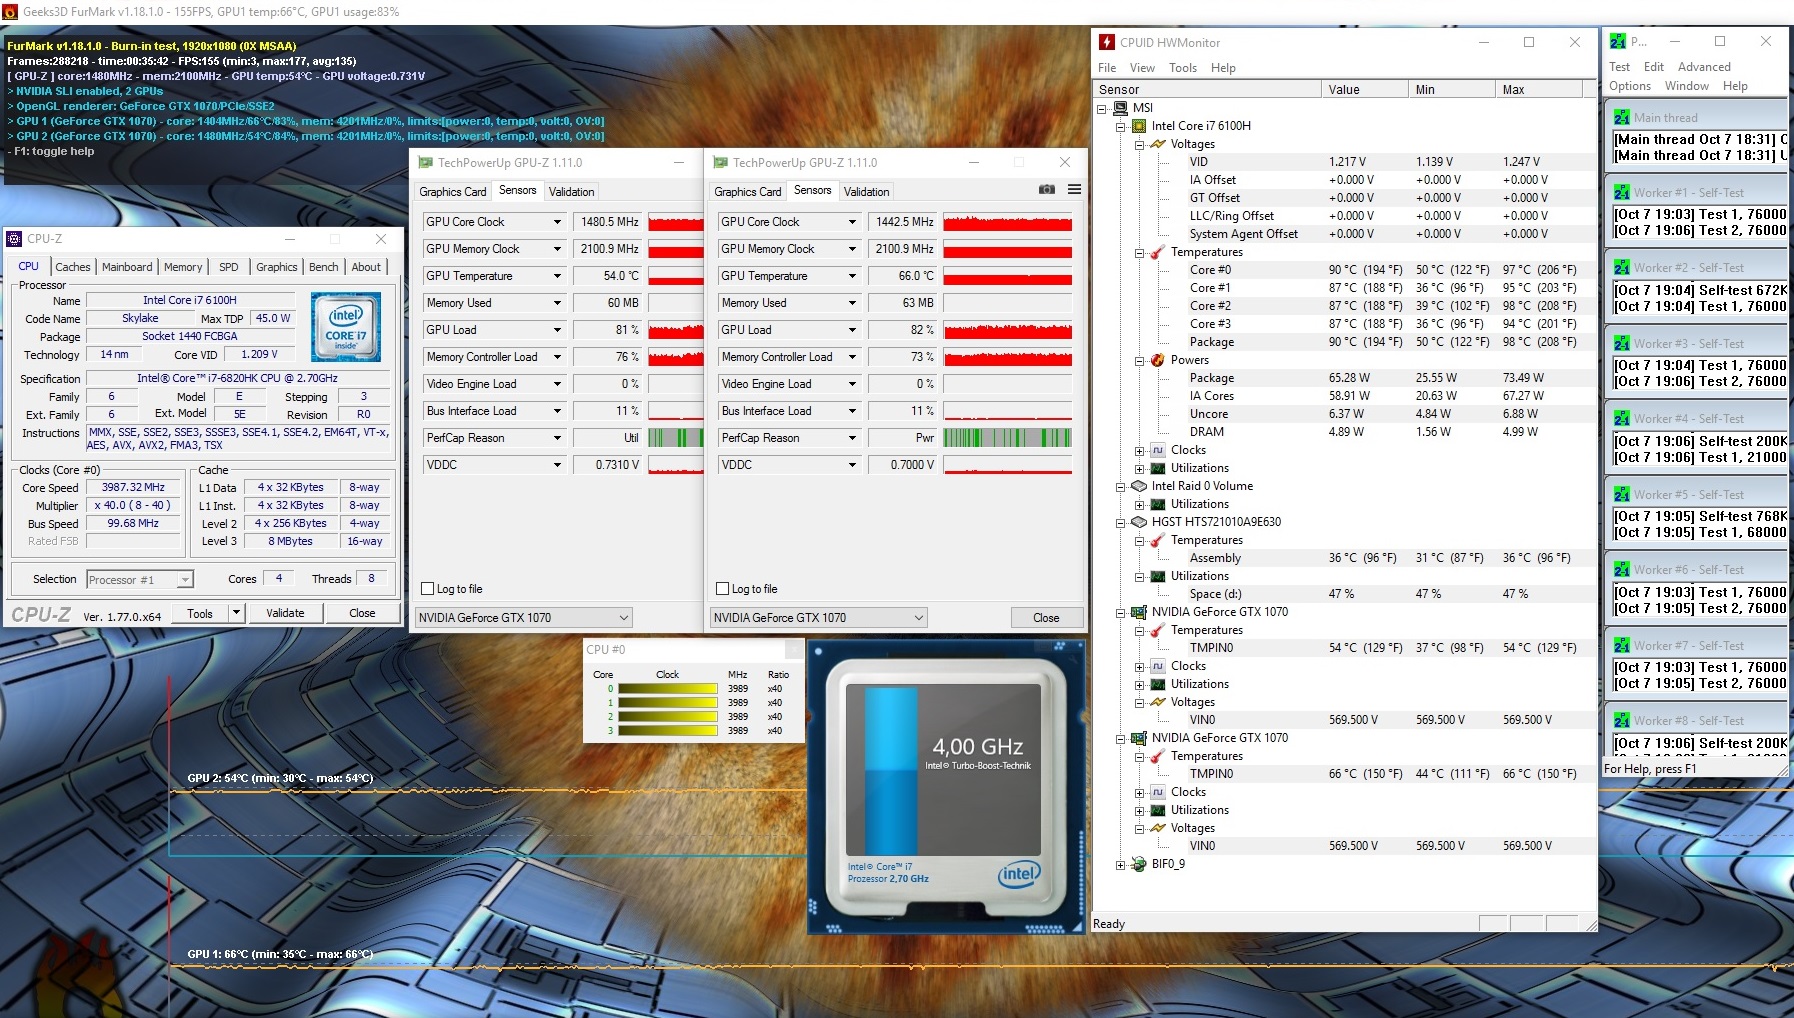Click the Intel Core i7 6100H chip icon

point(1139,126)
